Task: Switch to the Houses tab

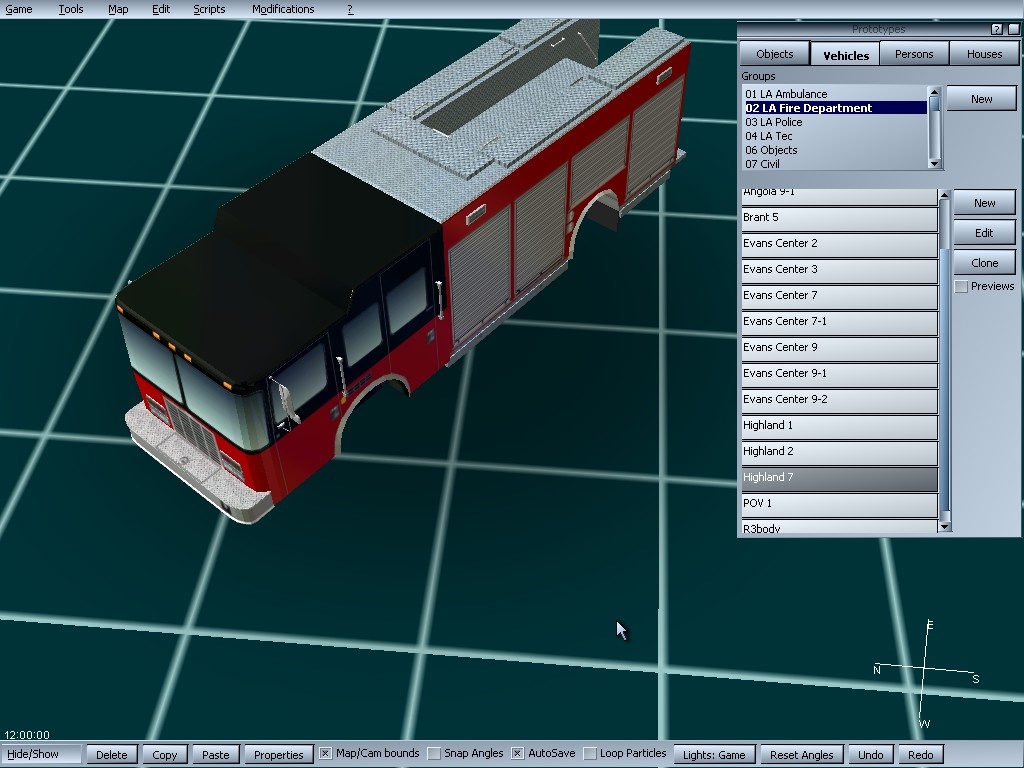Action: coord(984,54)
